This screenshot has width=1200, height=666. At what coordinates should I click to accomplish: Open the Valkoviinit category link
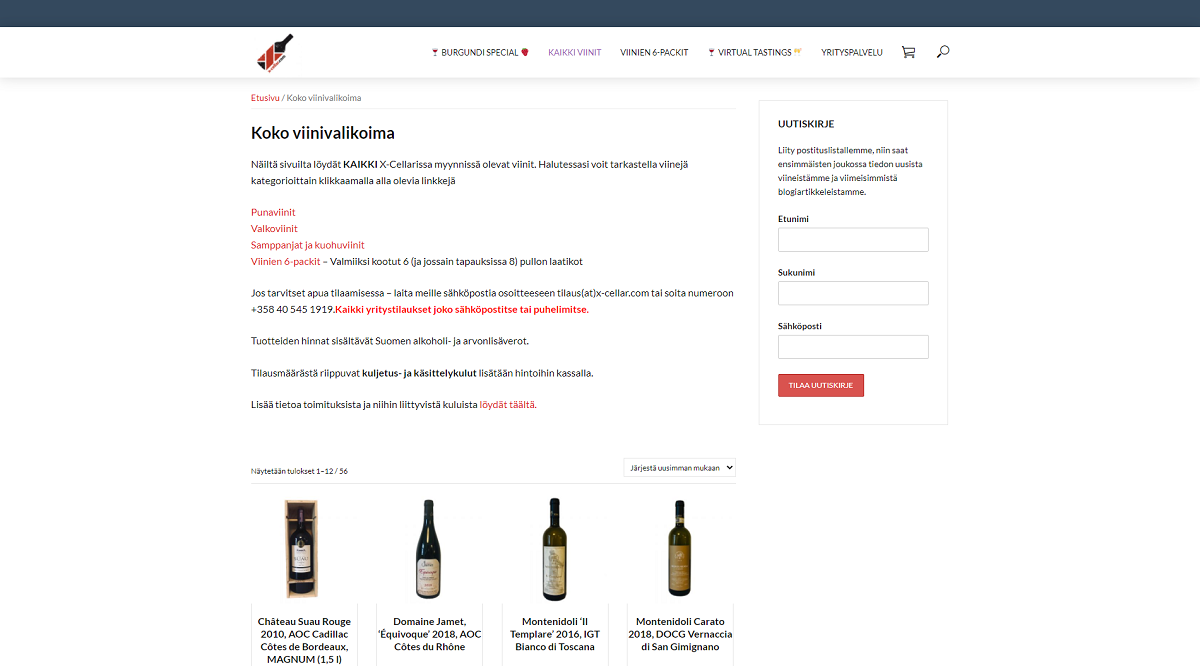[x=274, y=228]
